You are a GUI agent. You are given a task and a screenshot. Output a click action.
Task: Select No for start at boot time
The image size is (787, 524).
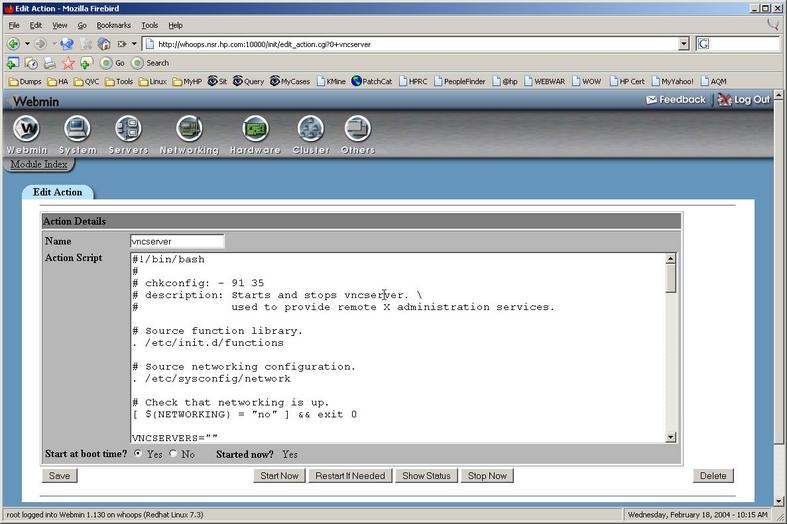(x=173, y=454)
